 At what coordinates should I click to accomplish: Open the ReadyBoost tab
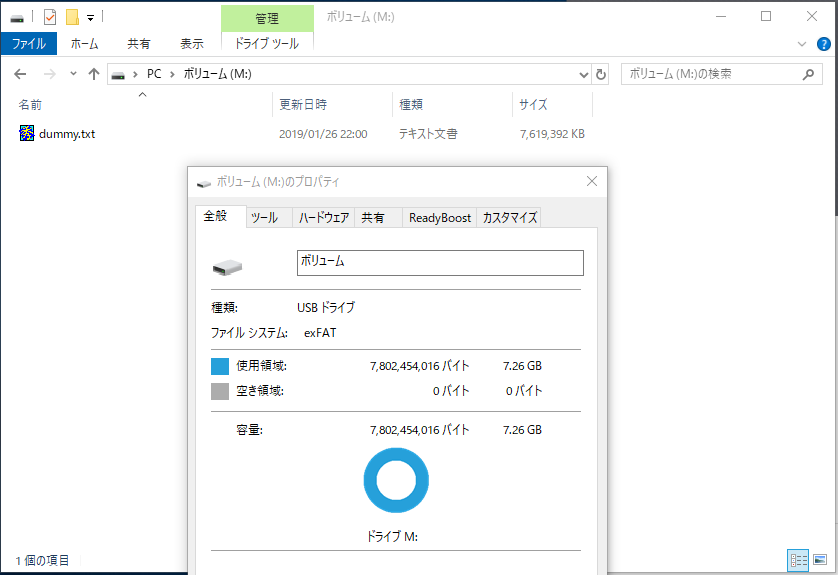click(x=440, y=217)
